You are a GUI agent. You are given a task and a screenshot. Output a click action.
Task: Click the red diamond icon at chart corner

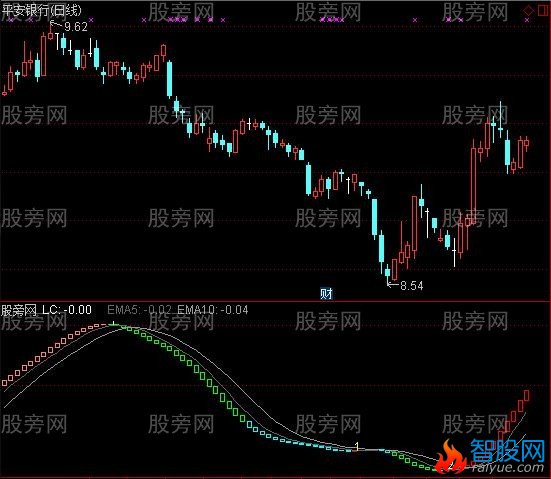(x=528, y=10)
